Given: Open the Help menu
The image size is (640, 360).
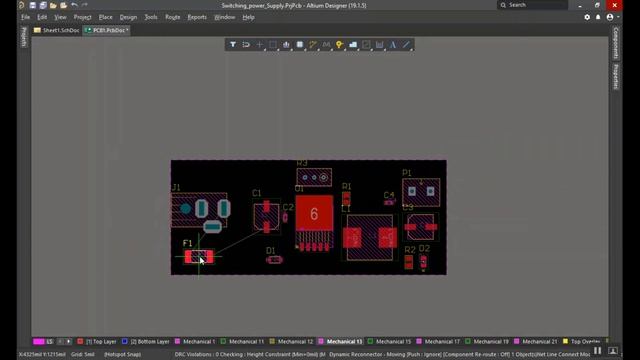Looking at the screenshot, I should pos(248,17).
